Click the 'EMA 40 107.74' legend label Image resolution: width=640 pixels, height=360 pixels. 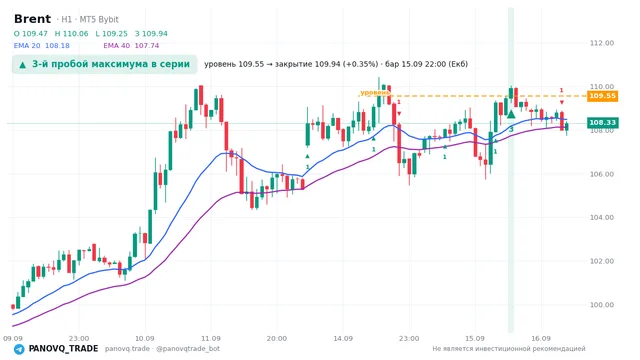(x=131, y=46)
